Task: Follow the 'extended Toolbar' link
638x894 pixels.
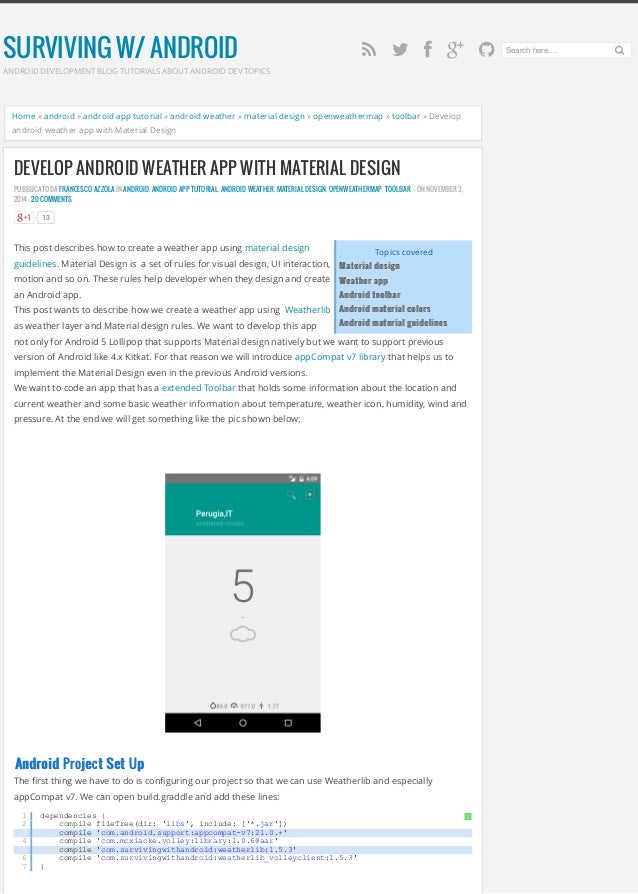Action: (198, 387)
